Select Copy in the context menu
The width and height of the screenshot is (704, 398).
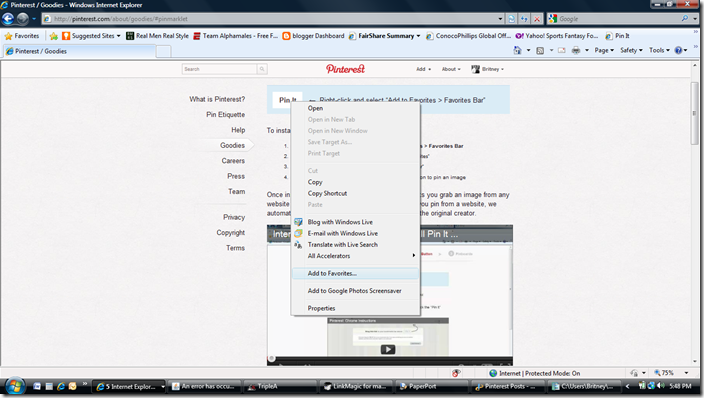tap(355, 182)
